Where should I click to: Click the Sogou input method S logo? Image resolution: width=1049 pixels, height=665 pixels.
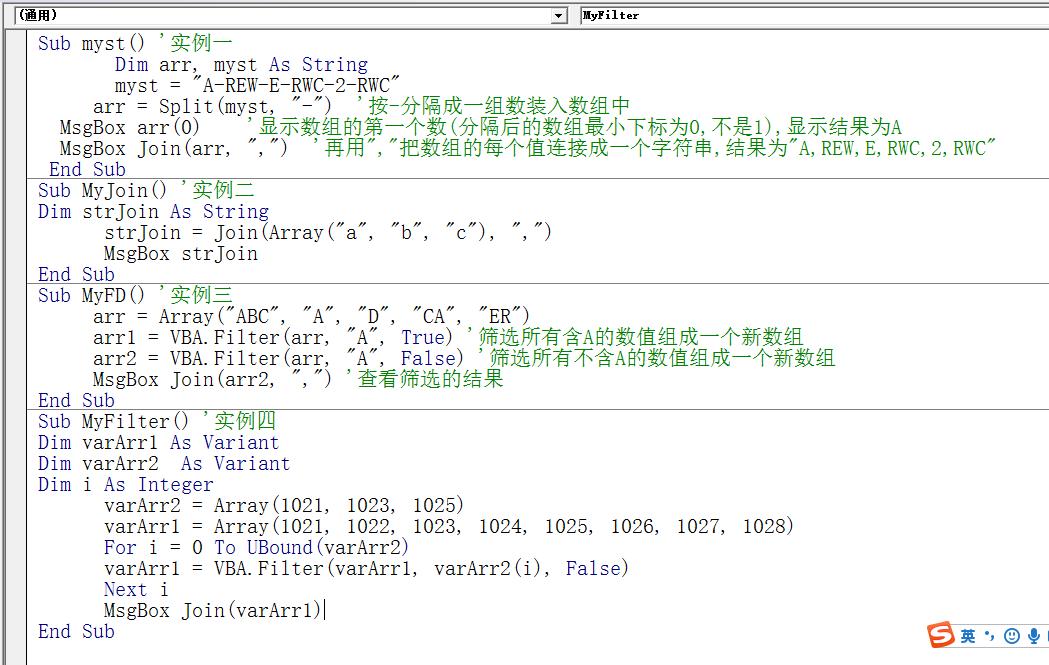[941, 635]
